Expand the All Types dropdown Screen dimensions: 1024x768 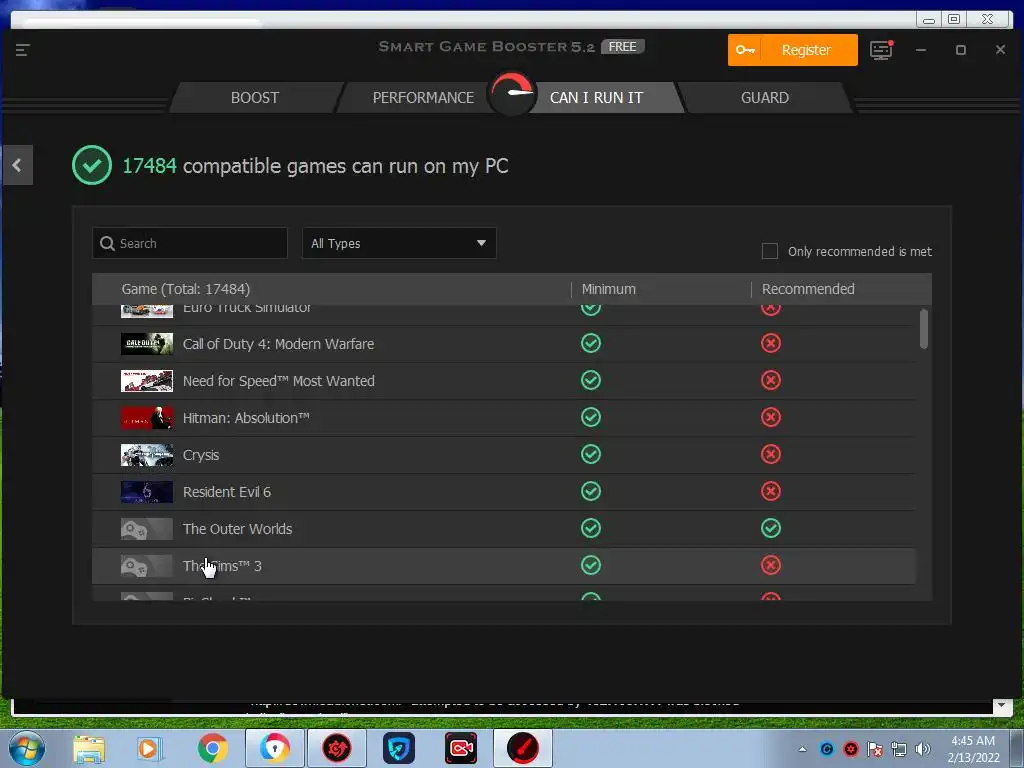[399, 243]
